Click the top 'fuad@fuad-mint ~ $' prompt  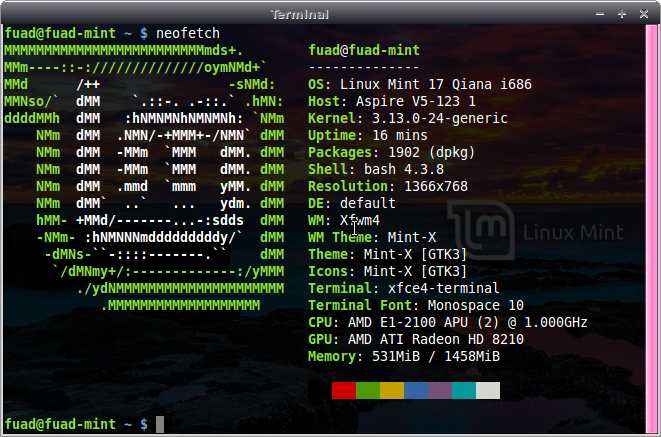[x=76, y=33]
